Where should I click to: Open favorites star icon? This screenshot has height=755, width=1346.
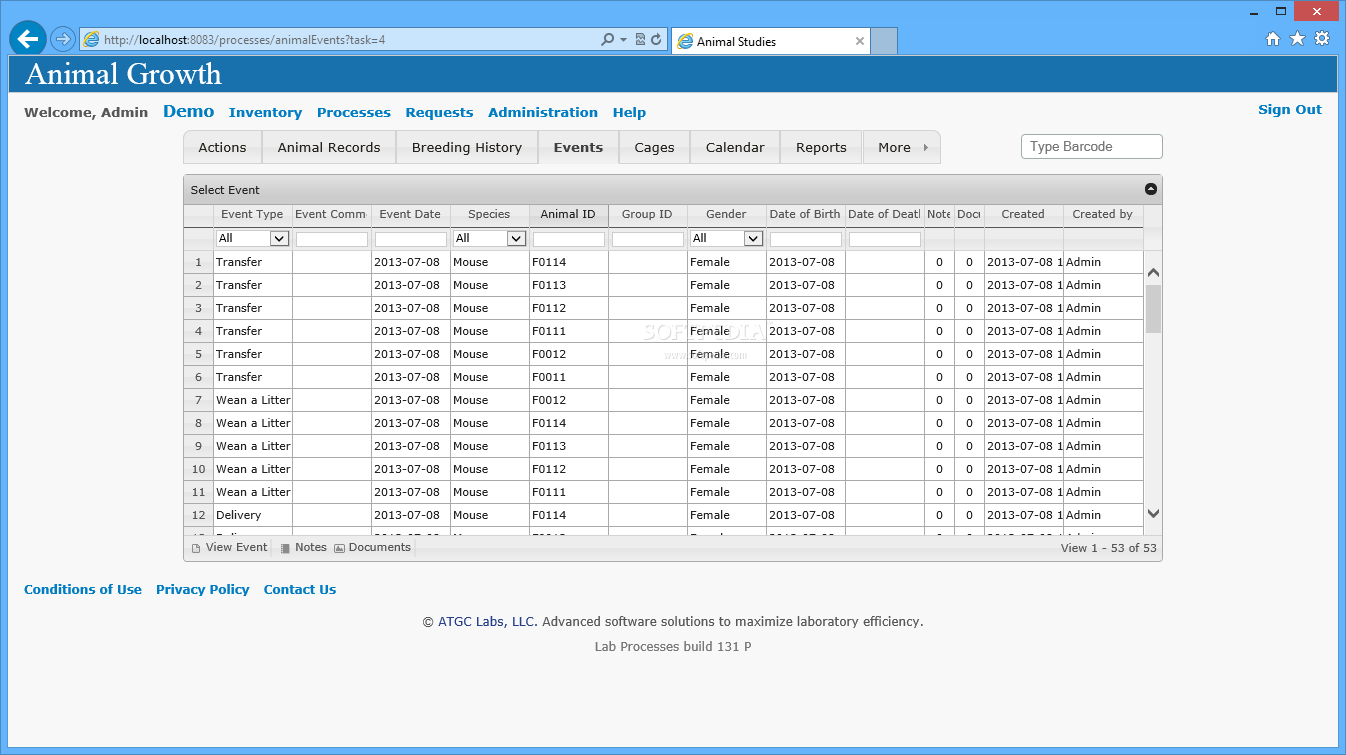click(x=1297, y=39)
